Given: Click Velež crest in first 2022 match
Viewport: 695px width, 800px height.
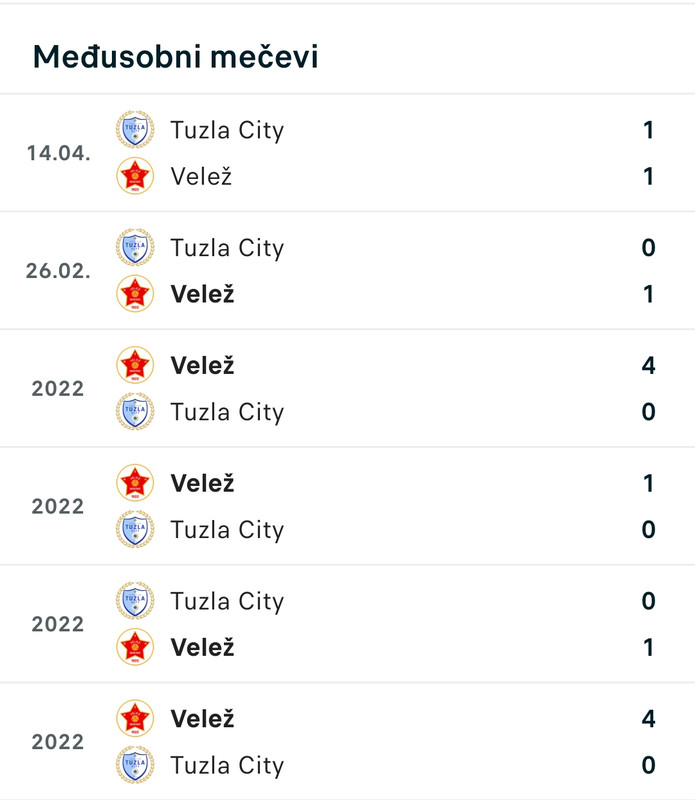Looking at the screenshot, I should 135,365.
